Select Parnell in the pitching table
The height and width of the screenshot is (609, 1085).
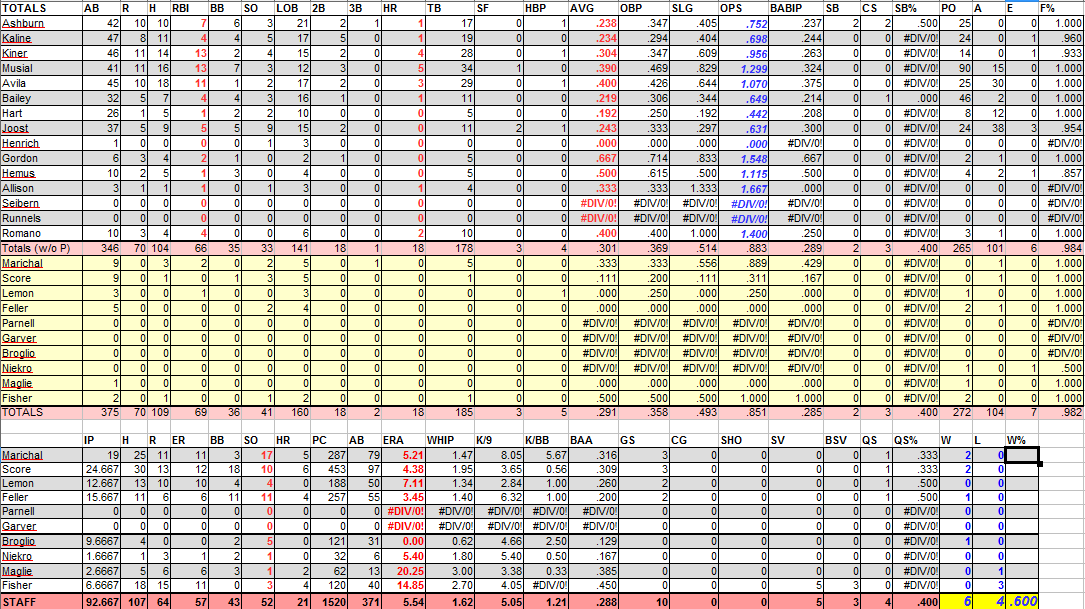pyautogui.click(x=41, y=512)
